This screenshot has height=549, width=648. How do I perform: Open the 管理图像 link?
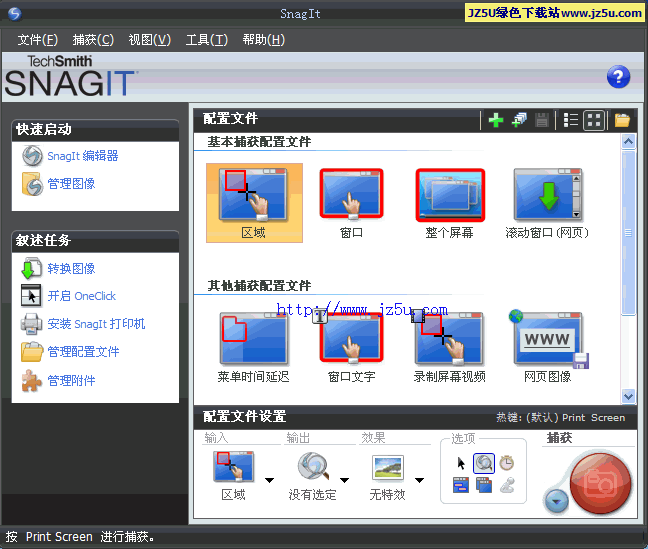click(71, 184)
